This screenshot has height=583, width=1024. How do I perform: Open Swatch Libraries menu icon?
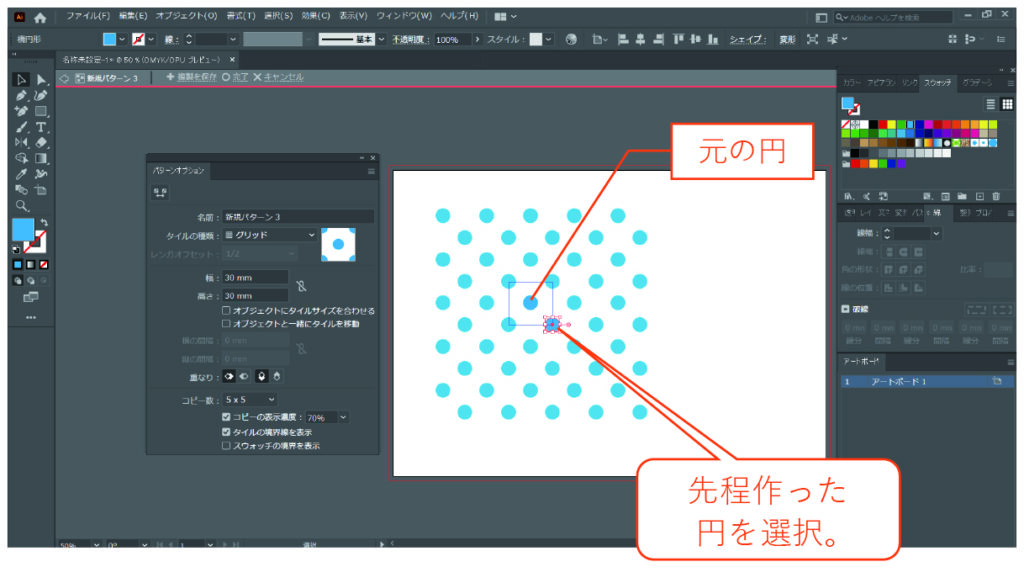848,196
